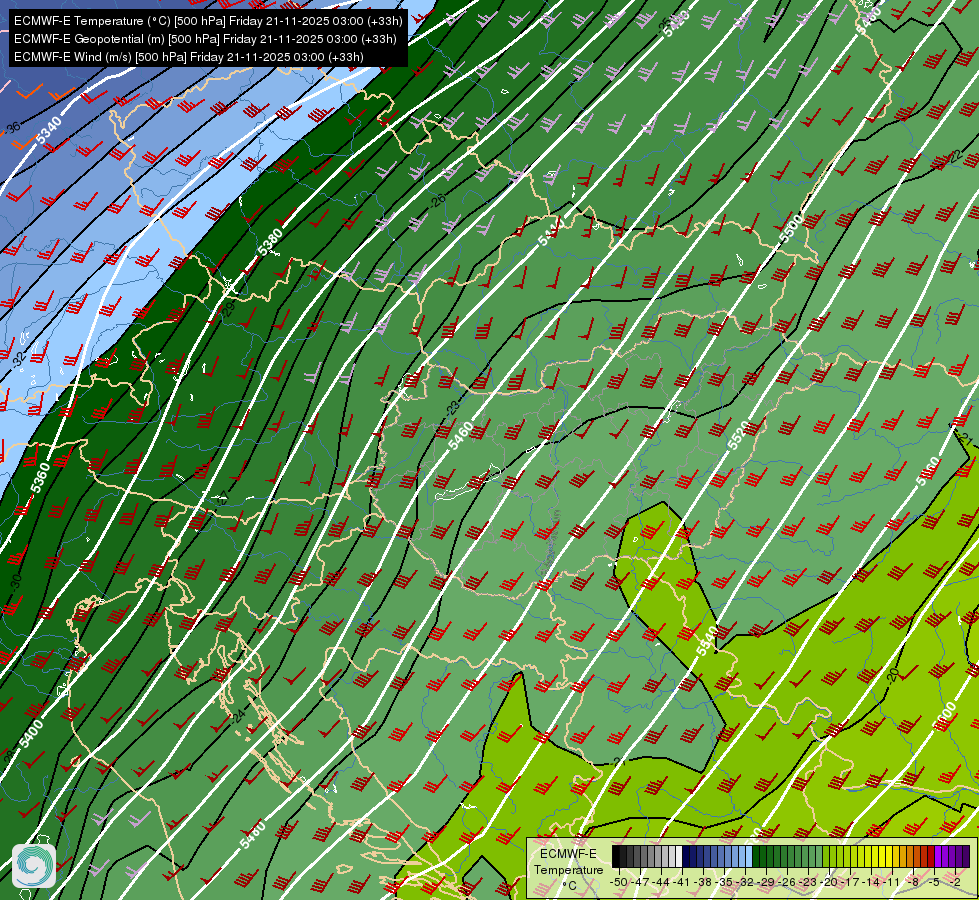
Task: Click the swirl weather logo icon
Action: 34,866
